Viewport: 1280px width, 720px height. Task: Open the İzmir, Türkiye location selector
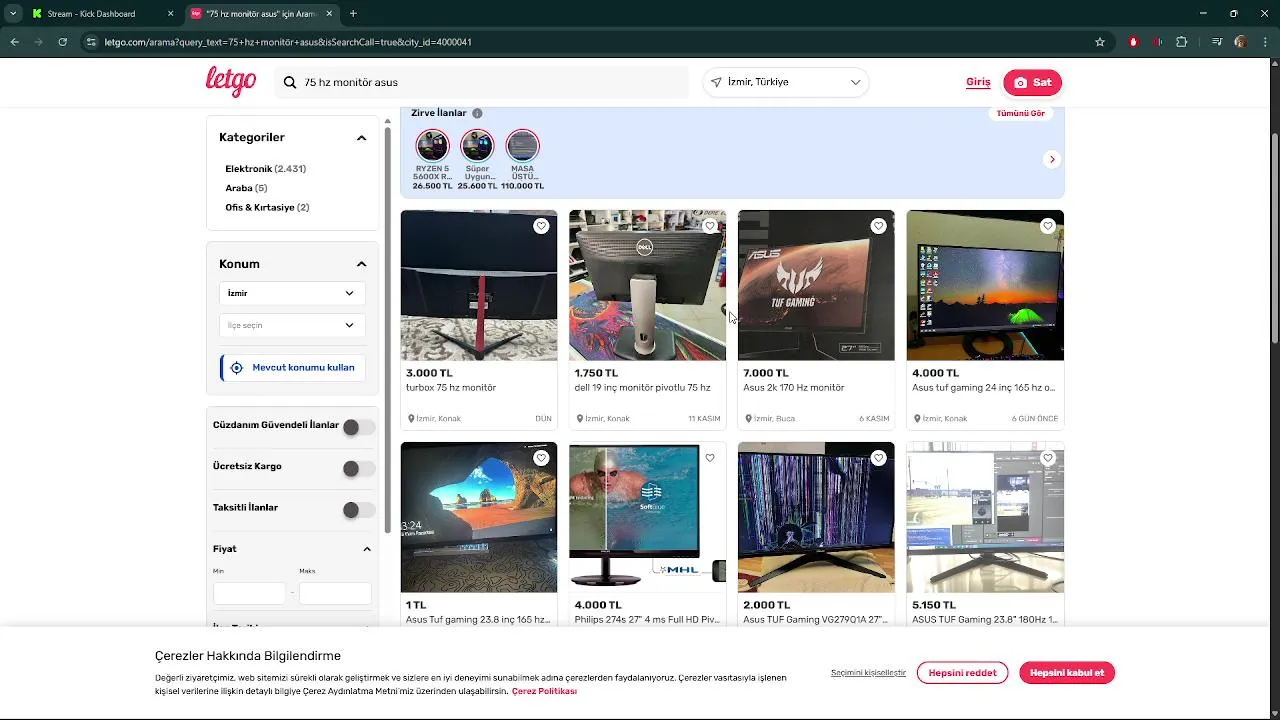(786, 82)
